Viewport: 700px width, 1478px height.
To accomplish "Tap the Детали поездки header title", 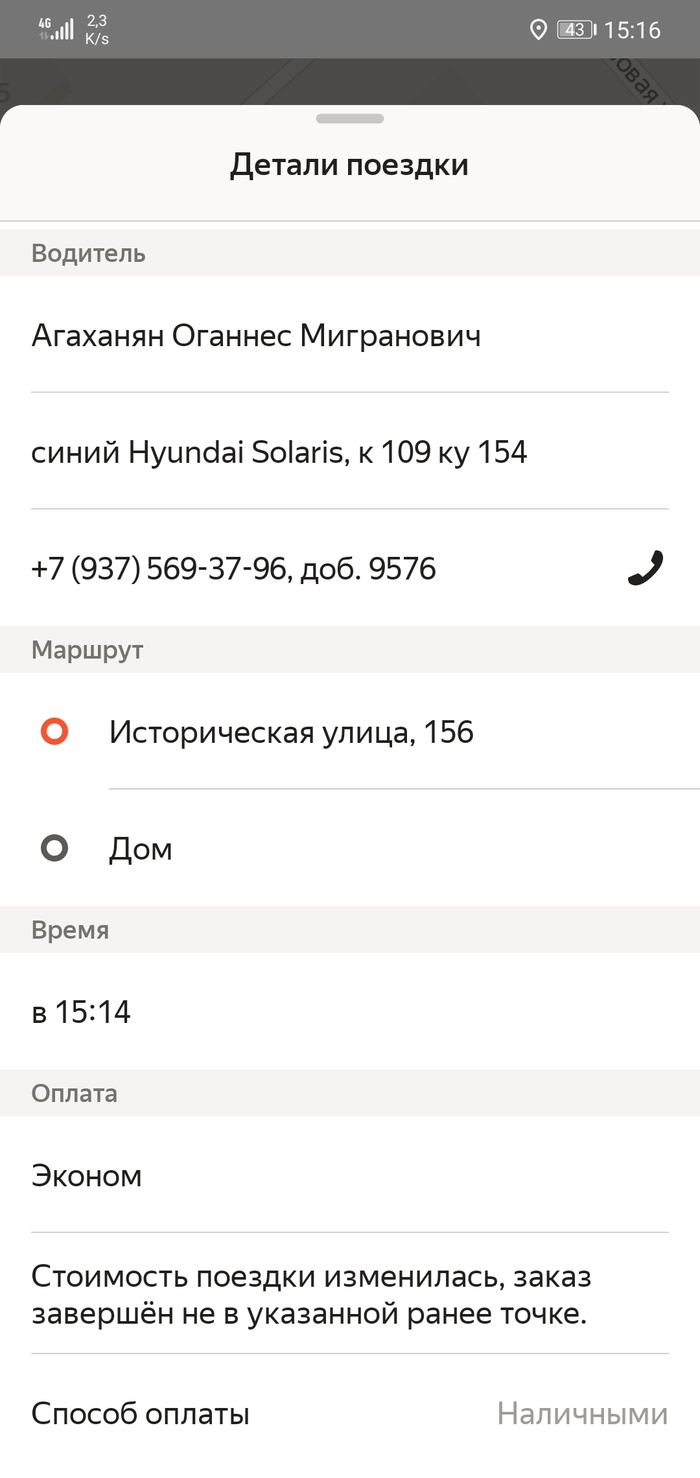I will [x=350, y=165].
